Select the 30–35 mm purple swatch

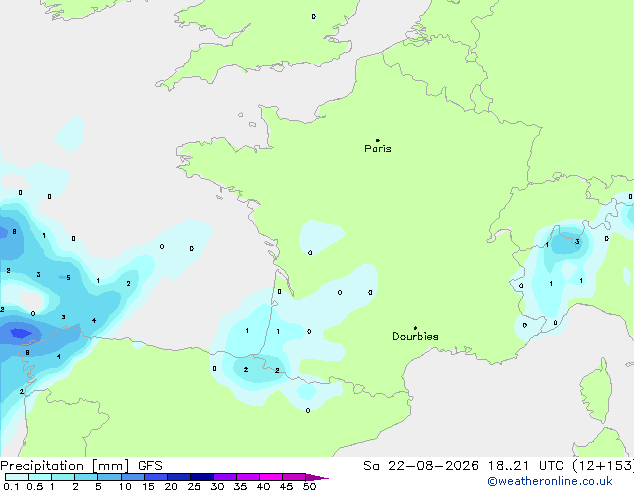pyautogui.click(x=225, y=477)
